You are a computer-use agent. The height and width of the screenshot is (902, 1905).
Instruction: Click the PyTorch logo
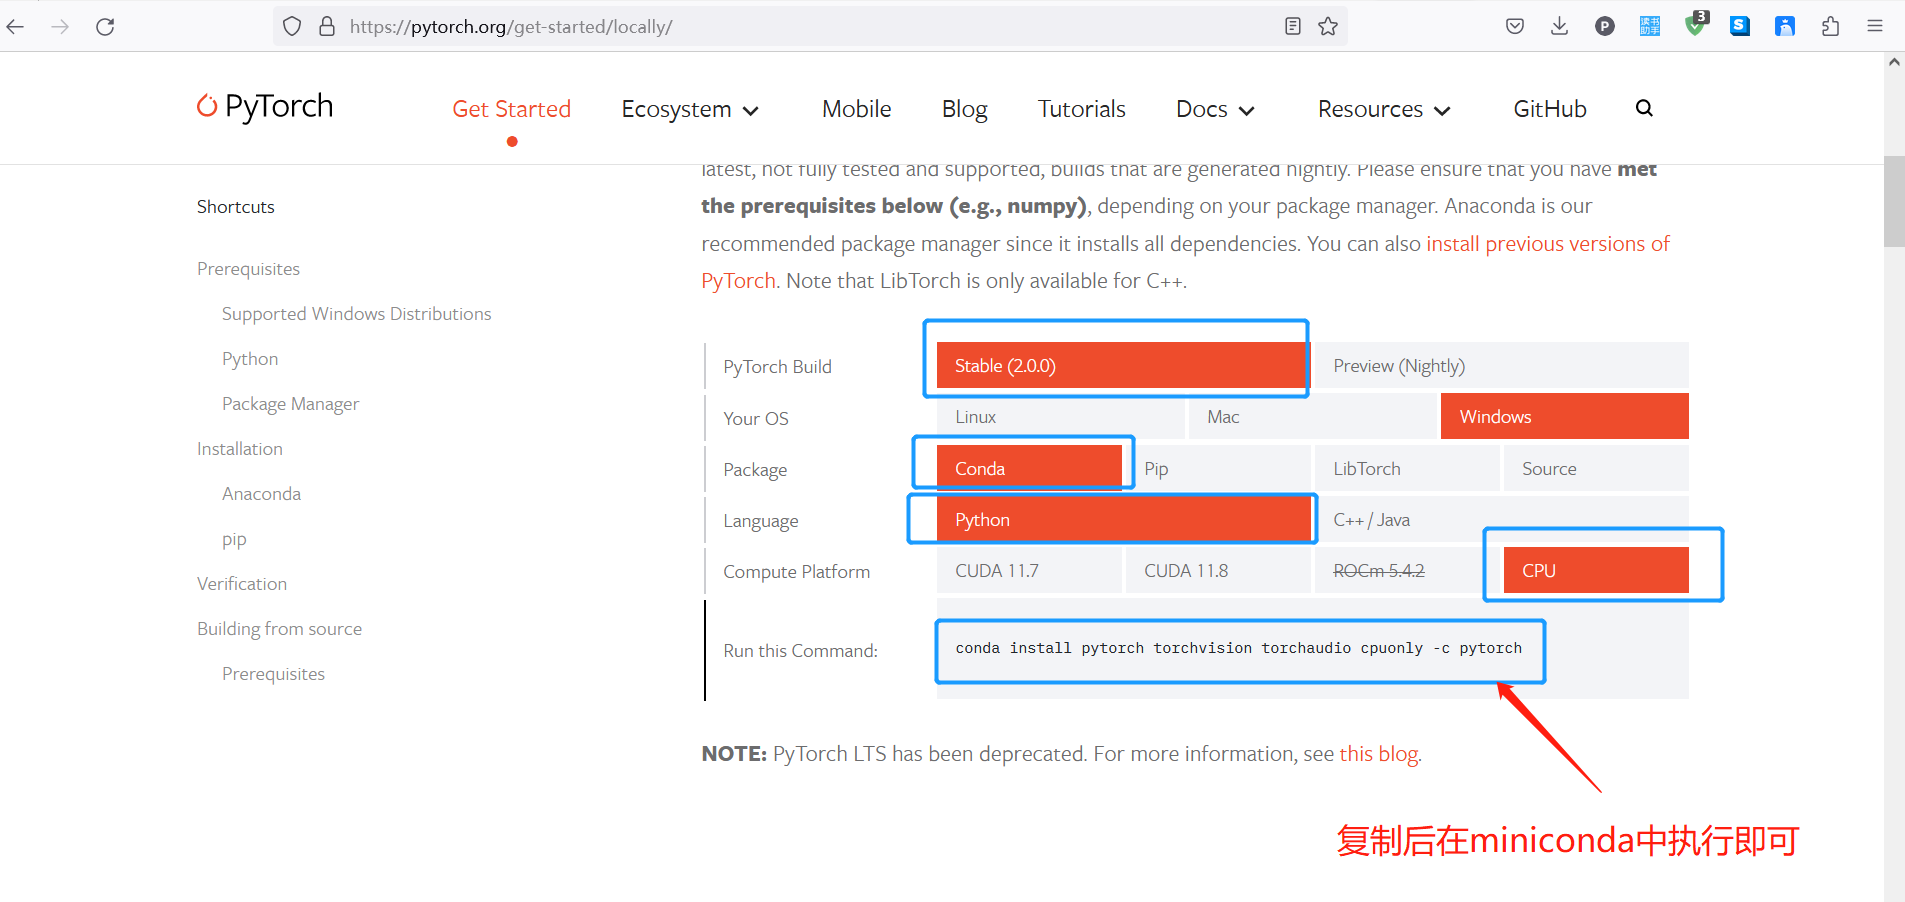[x=265, y=106]
